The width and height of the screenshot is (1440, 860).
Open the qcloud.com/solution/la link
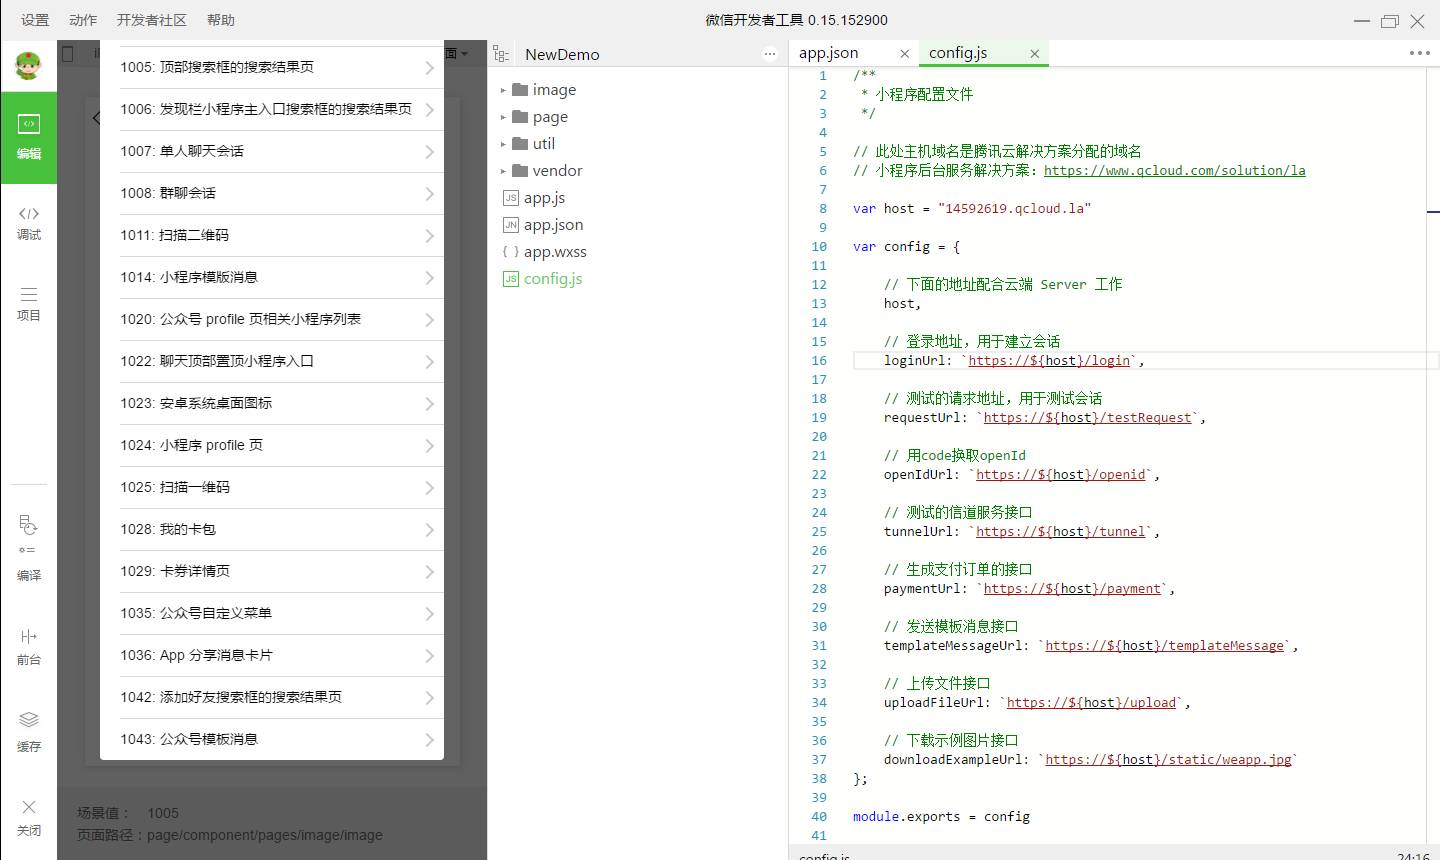pyautogui.click(x=1174, y=171)
